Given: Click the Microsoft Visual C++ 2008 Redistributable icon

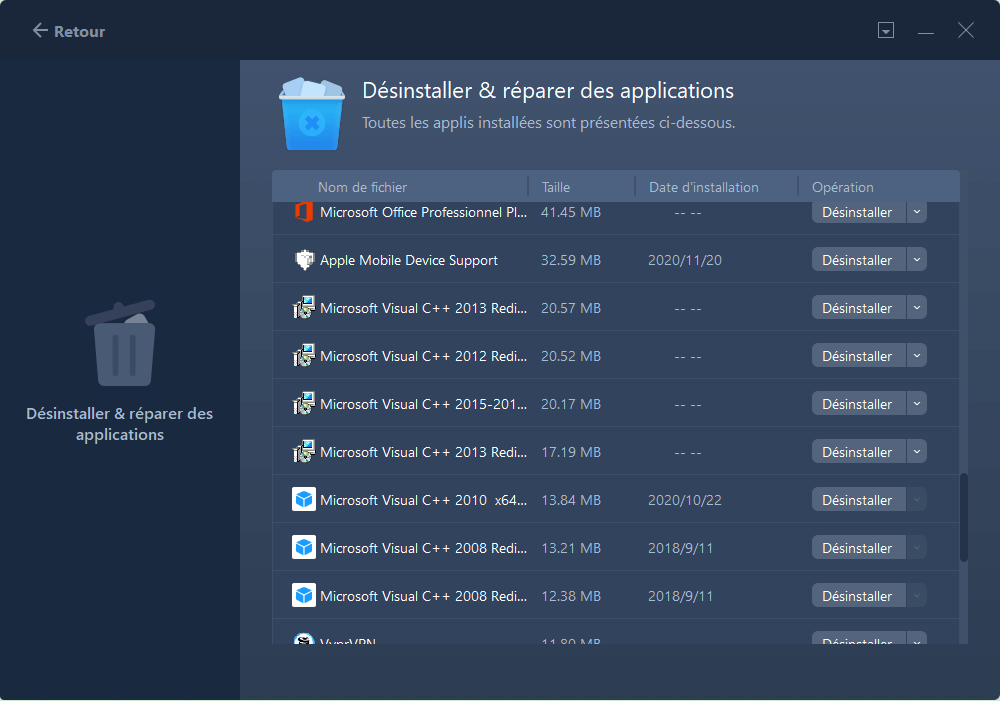Looking at the screenshot, I should click(x=303, y=547).
